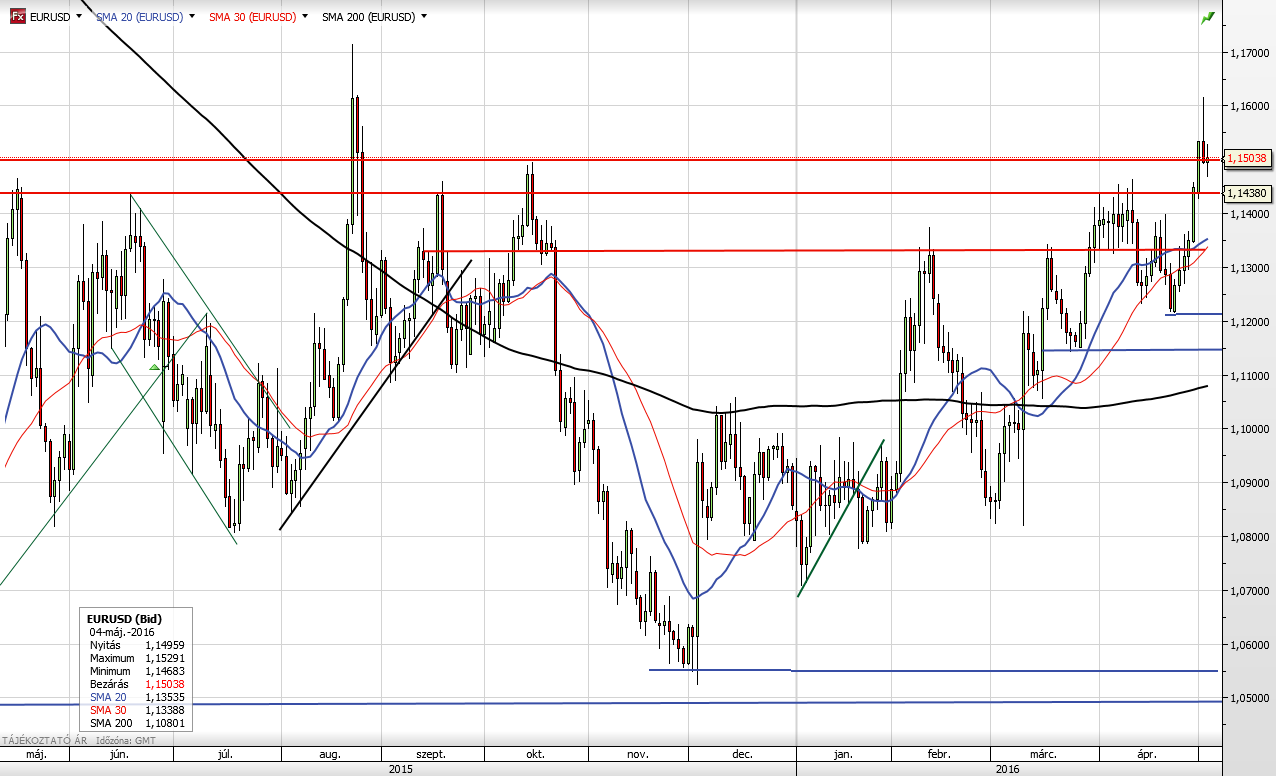Click the EURUSD (Bid) data box title

pos(125,619)
